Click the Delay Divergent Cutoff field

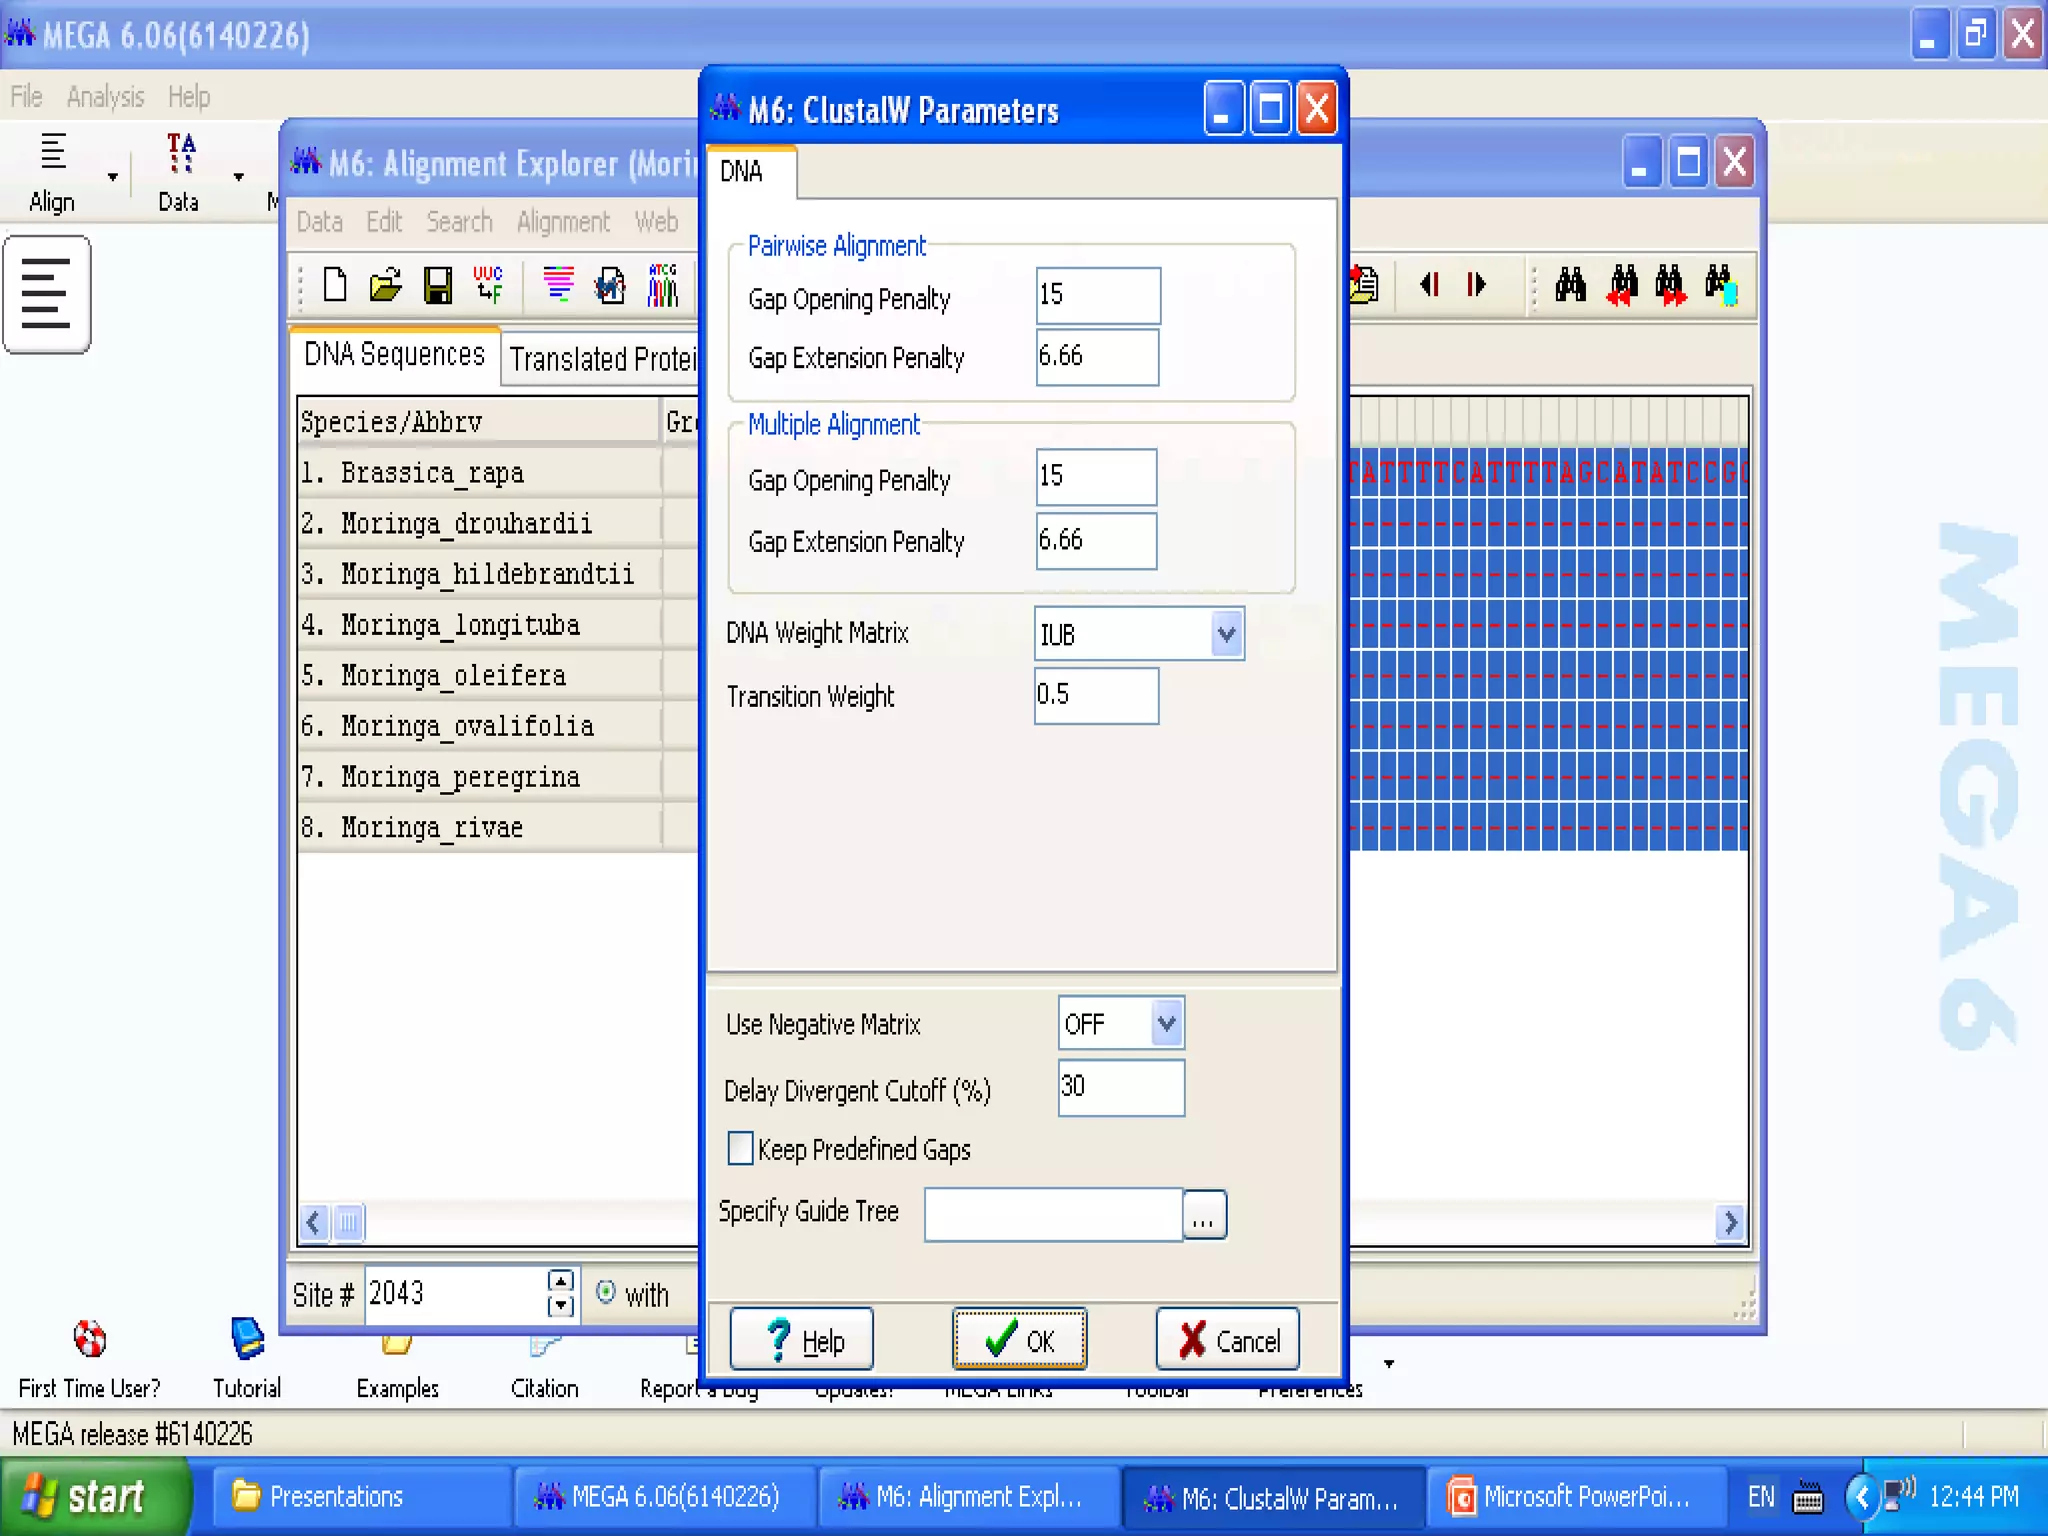[1121, 1088]
